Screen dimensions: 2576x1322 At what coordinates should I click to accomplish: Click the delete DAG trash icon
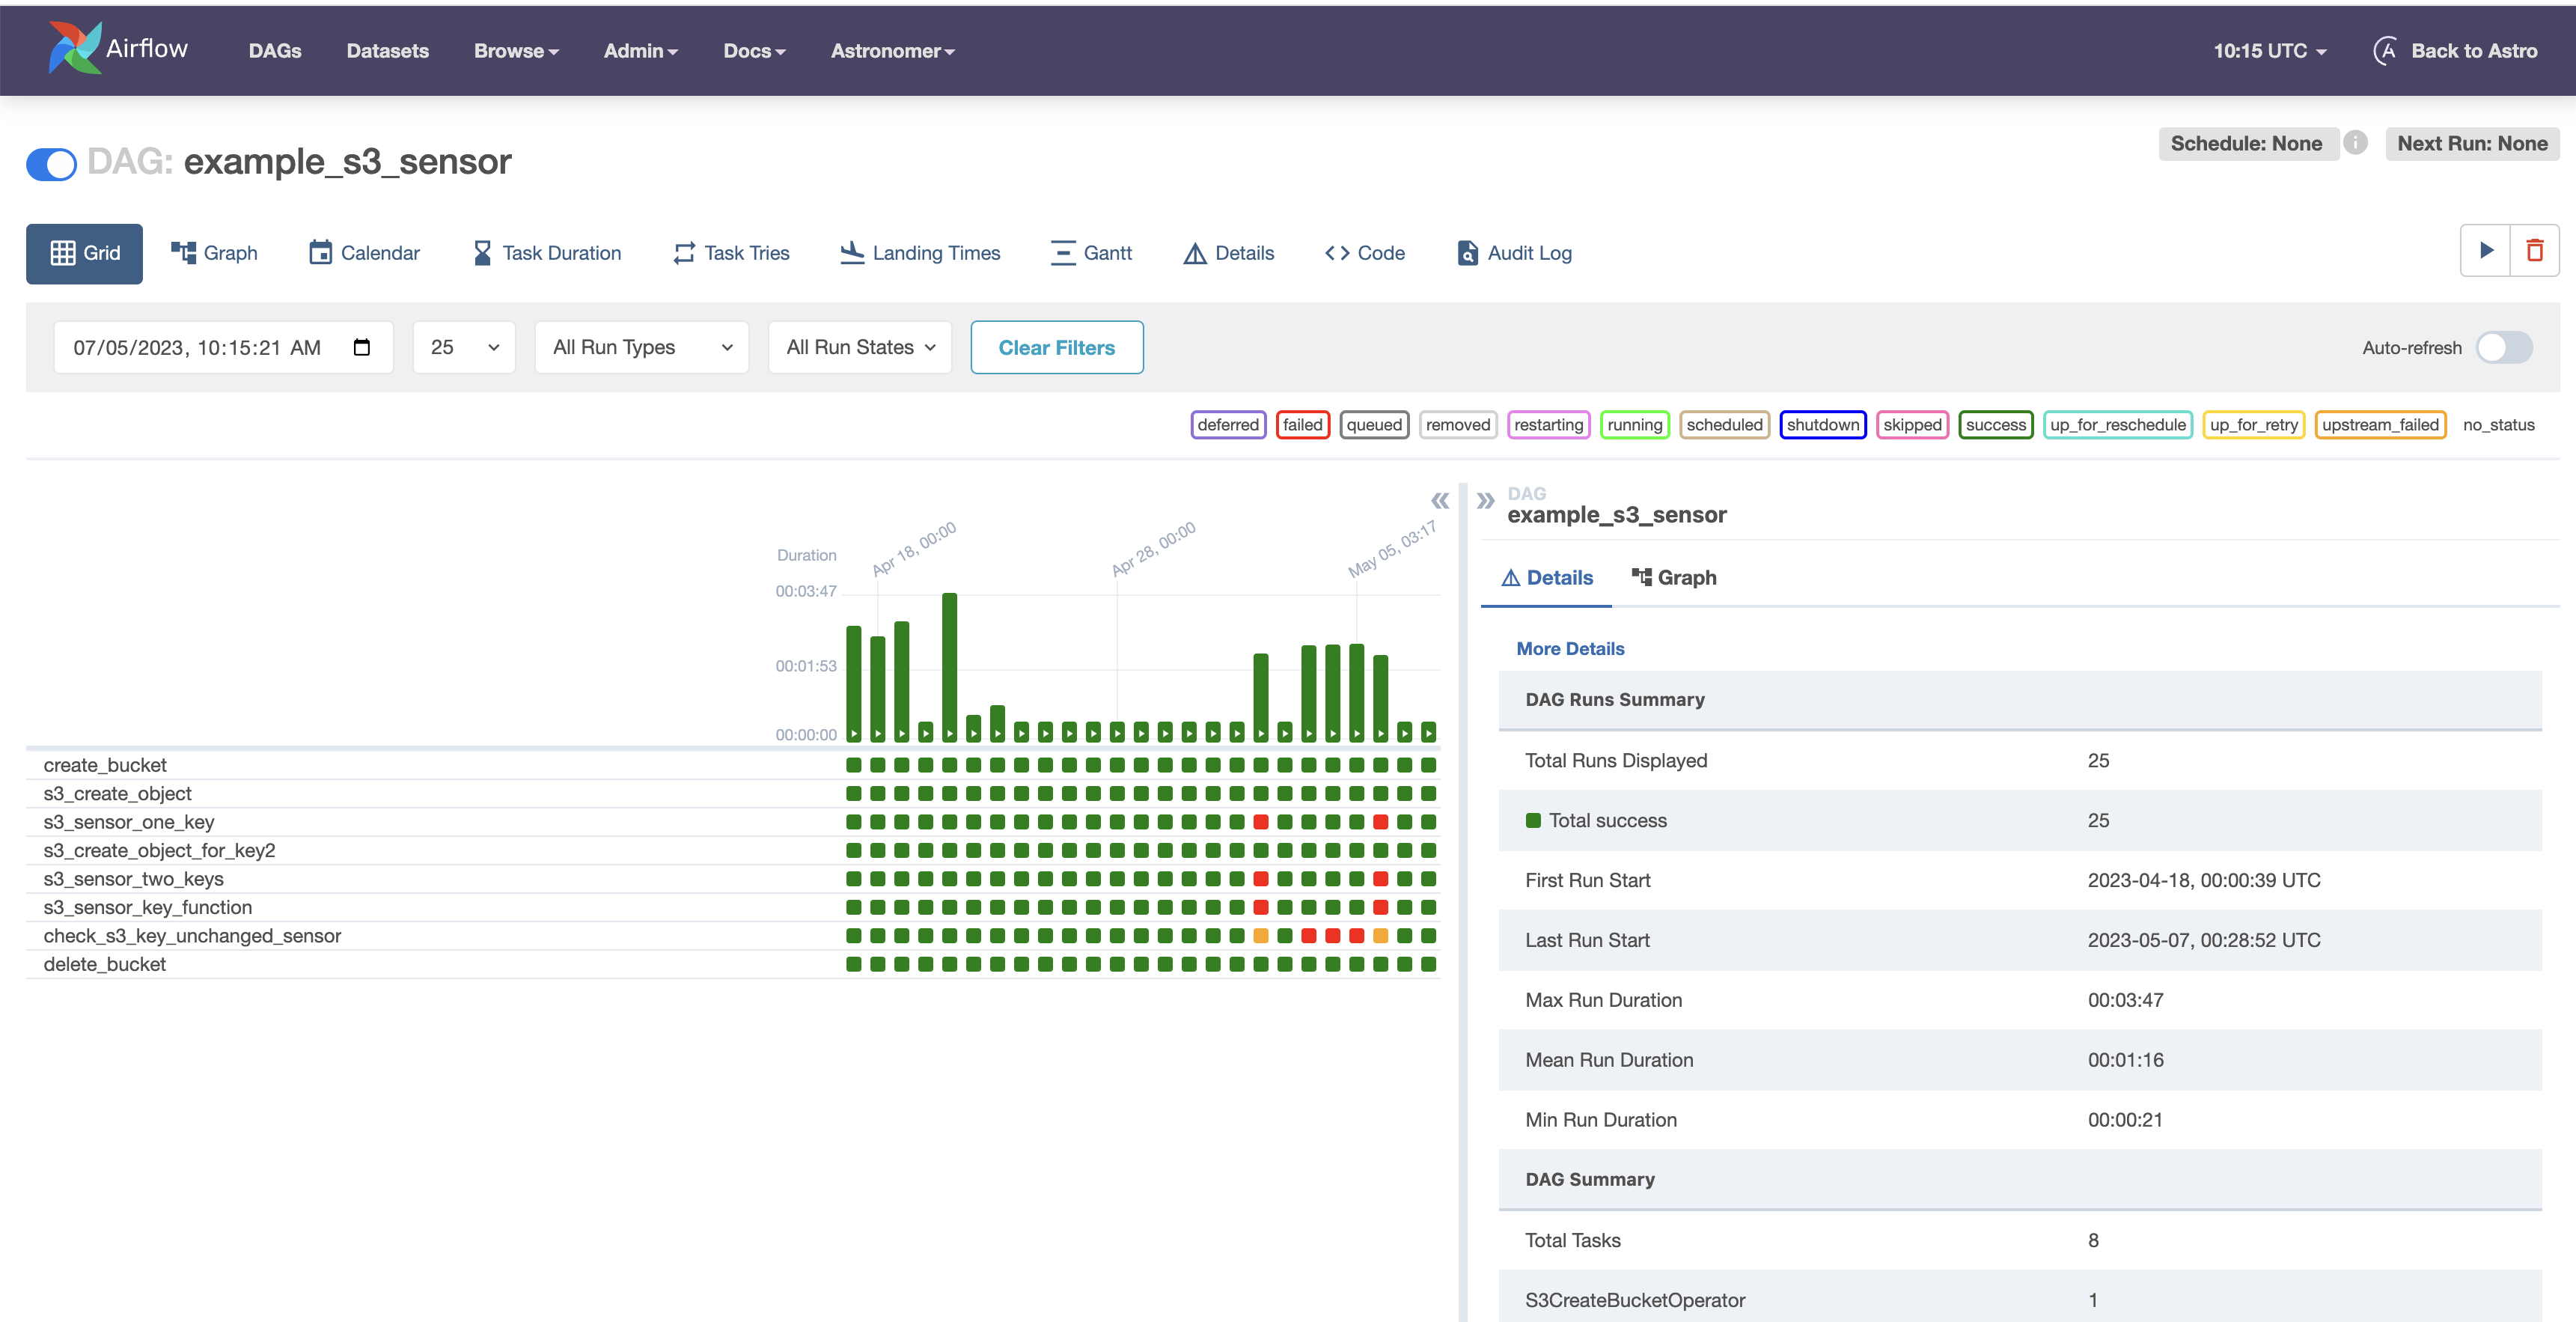2534,250
